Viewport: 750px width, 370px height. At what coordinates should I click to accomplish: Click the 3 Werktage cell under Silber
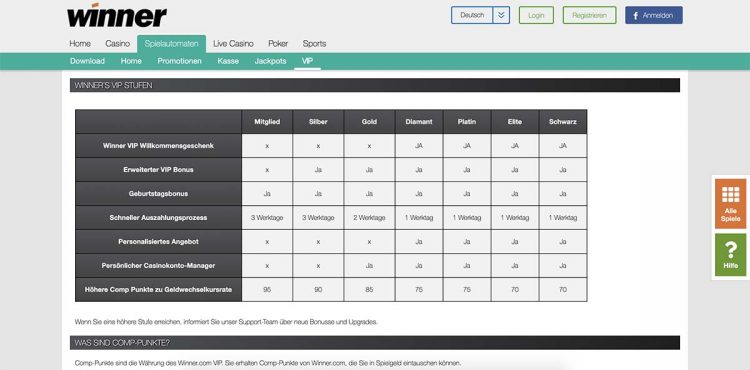coord(318,218)
